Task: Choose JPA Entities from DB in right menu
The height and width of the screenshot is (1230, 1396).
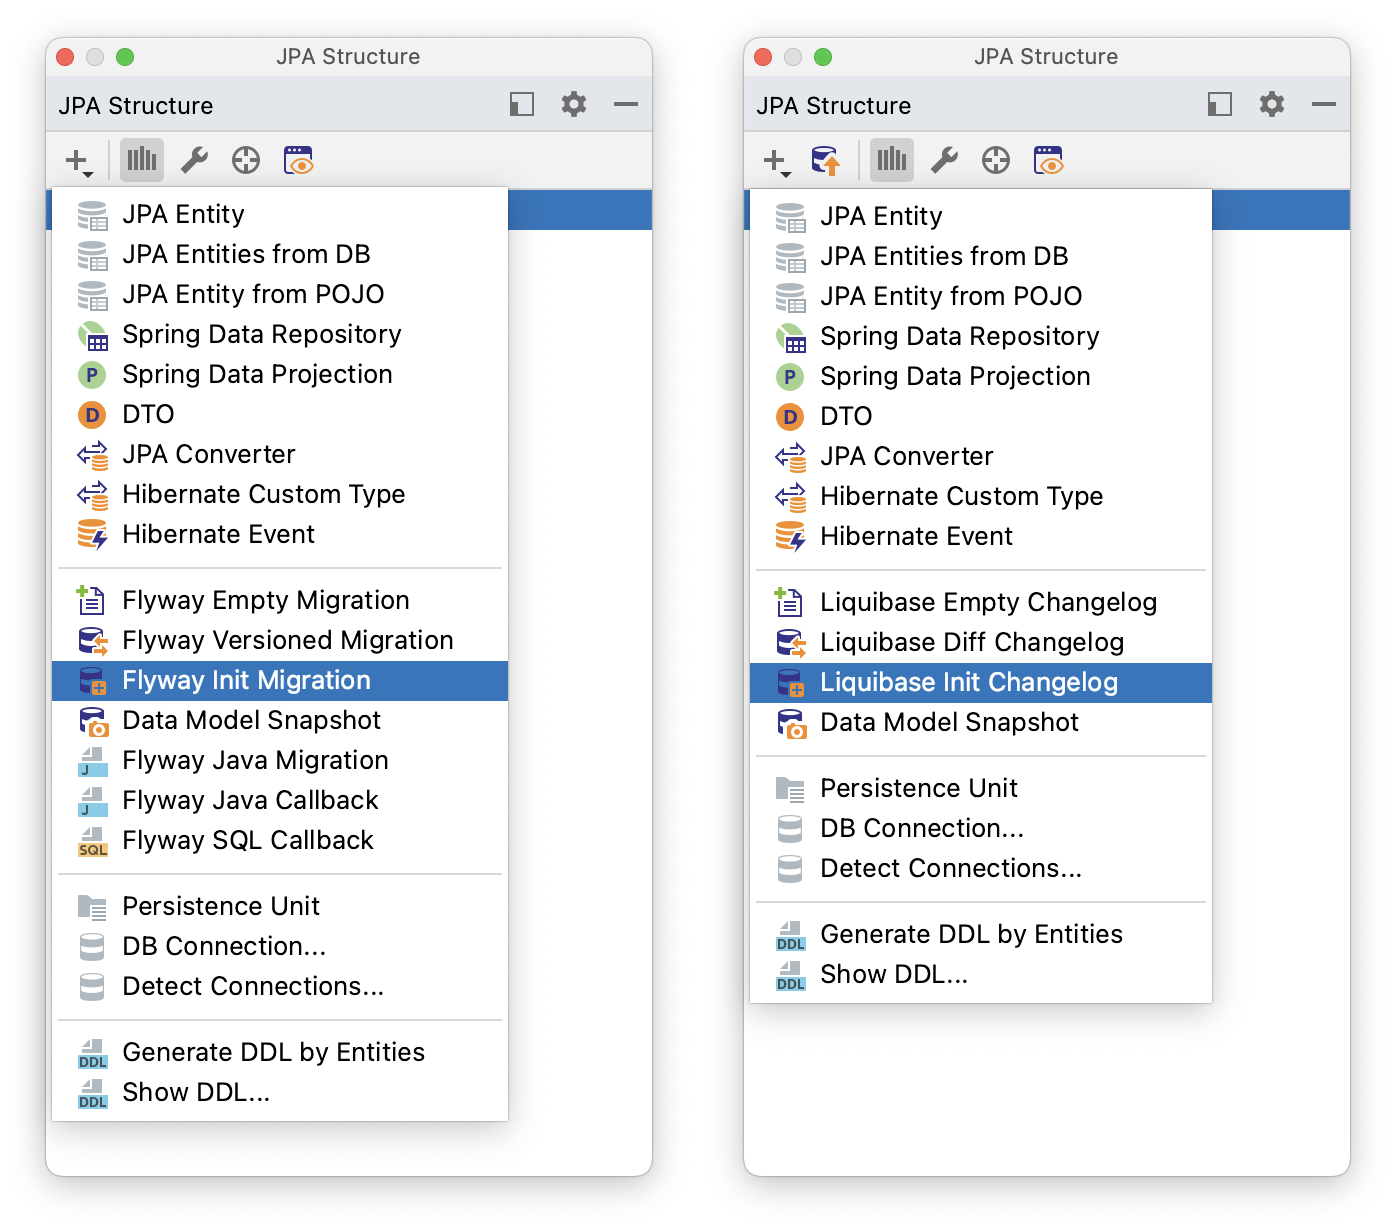Action: pos(981,257)
